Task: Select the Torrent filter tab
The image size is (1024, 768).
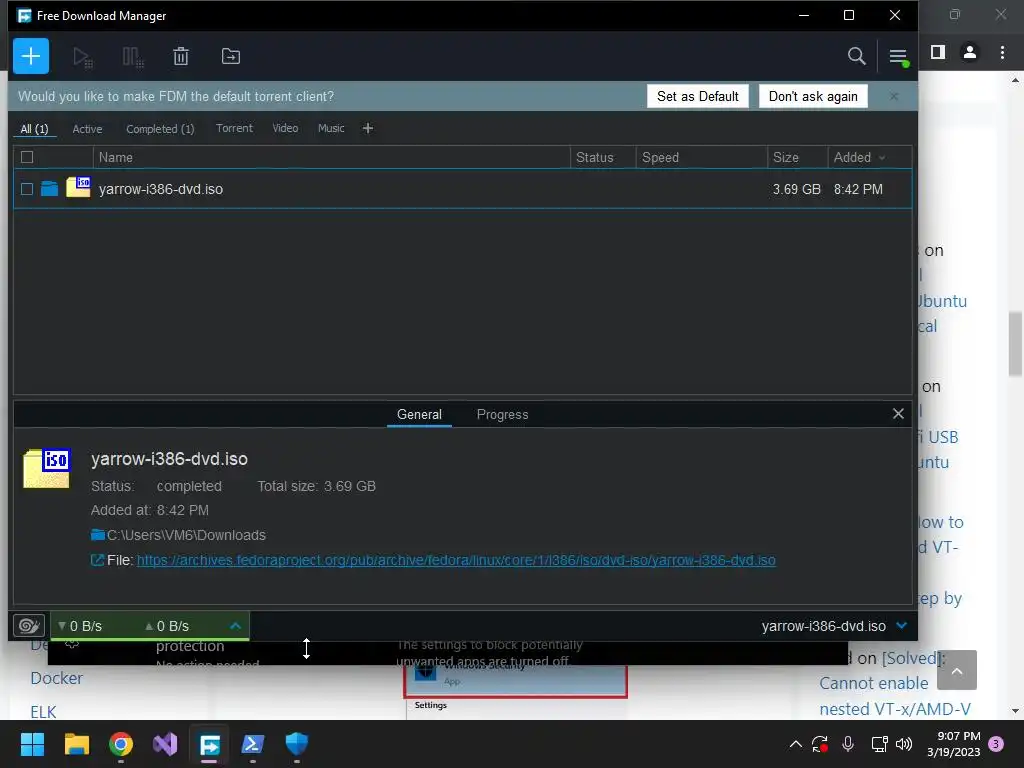Action: pos(234,128)
